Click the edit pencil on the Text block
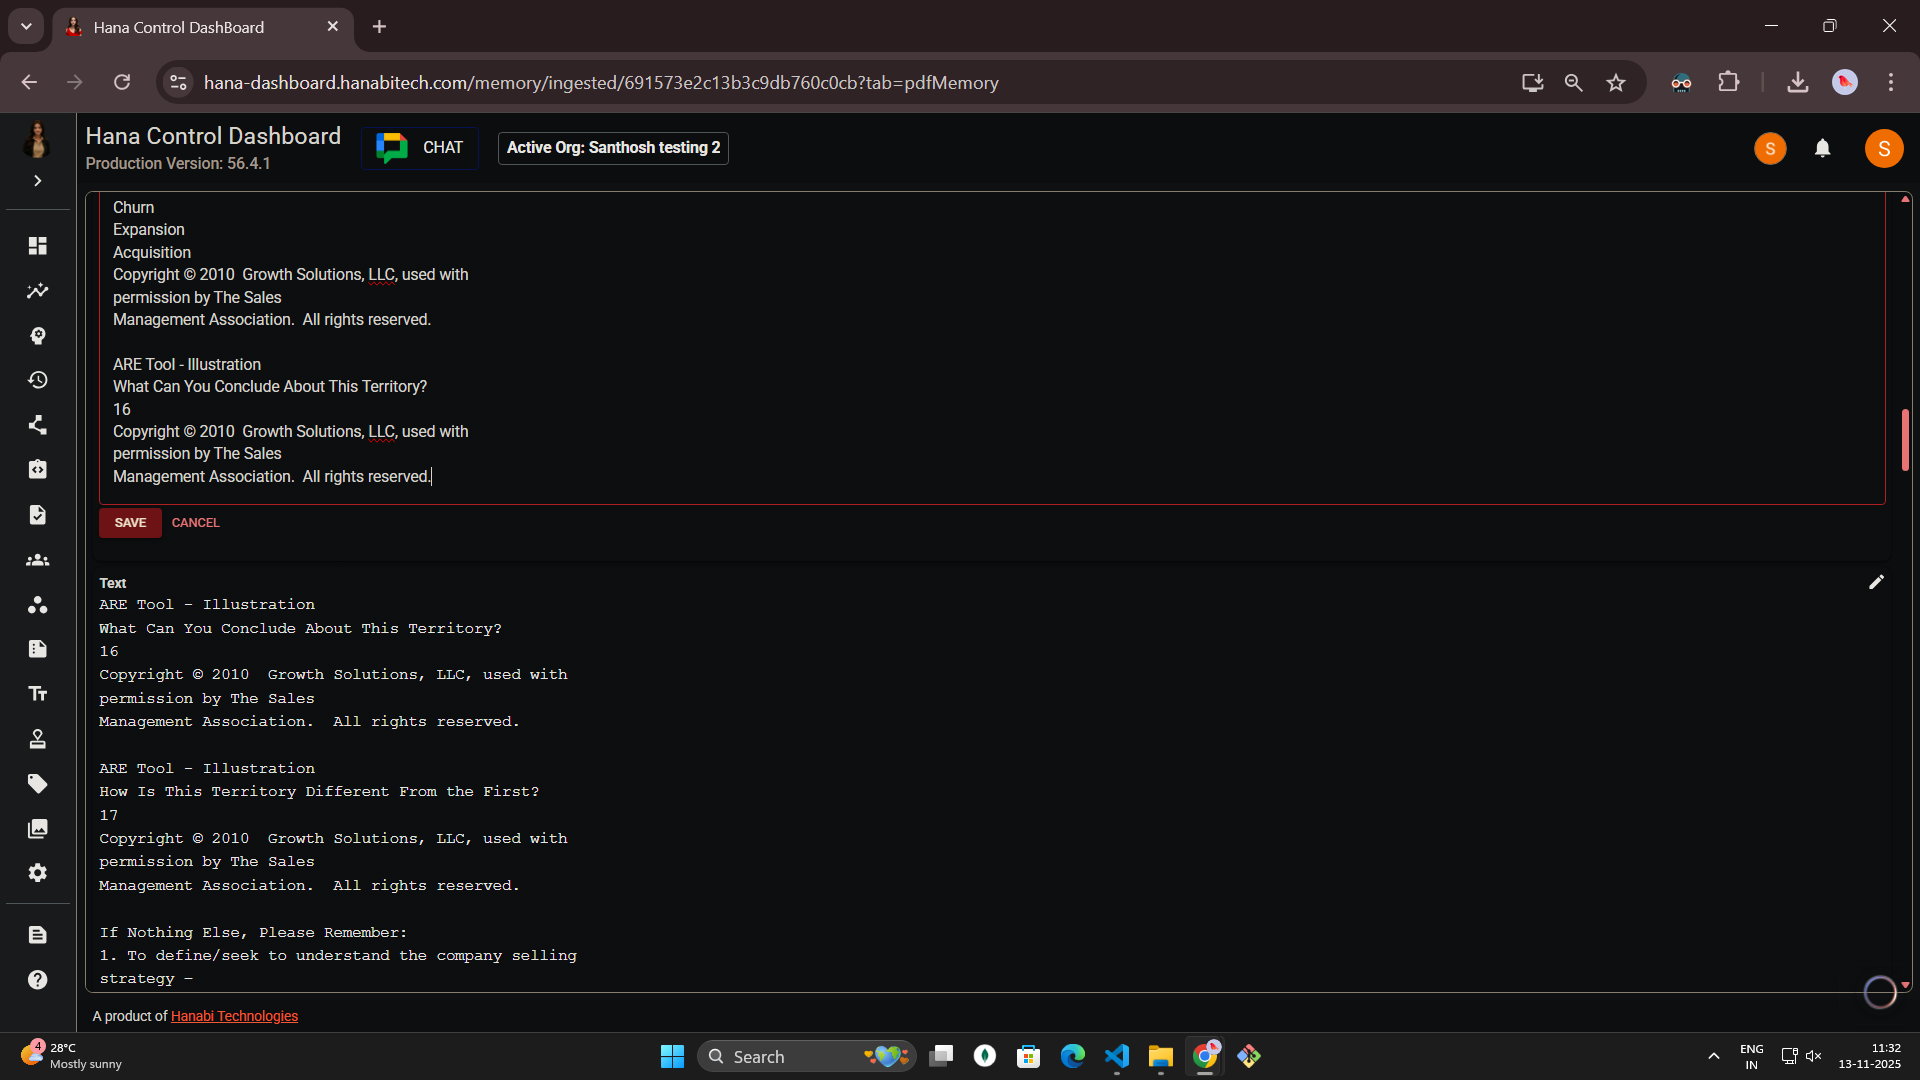 [1876, 582]
